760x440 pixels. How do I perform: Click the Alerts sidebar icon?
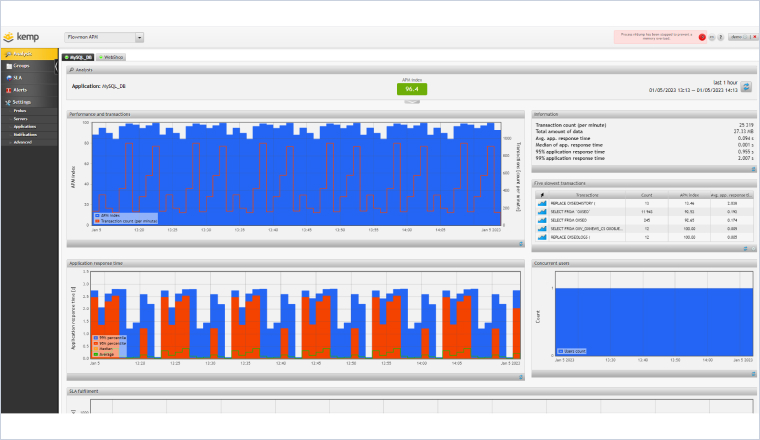tap(8, 89)
